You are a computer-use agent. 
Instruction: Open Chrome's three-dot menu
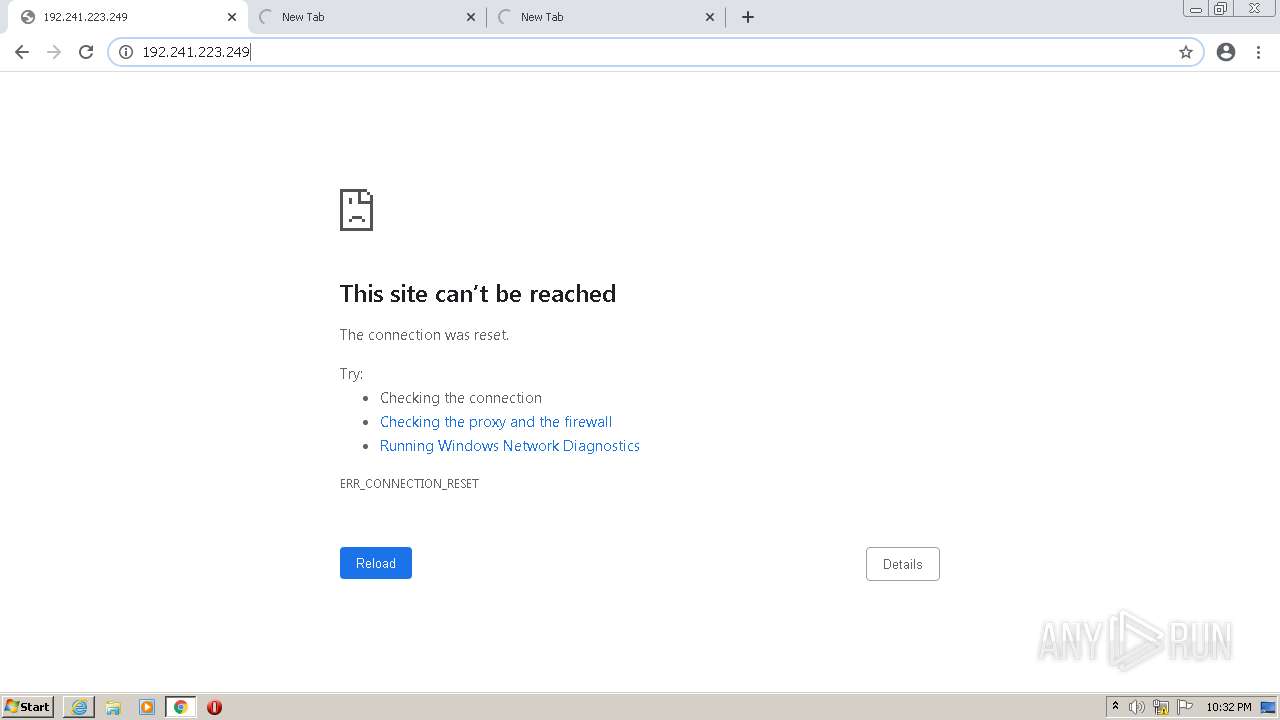point(1258,52)
